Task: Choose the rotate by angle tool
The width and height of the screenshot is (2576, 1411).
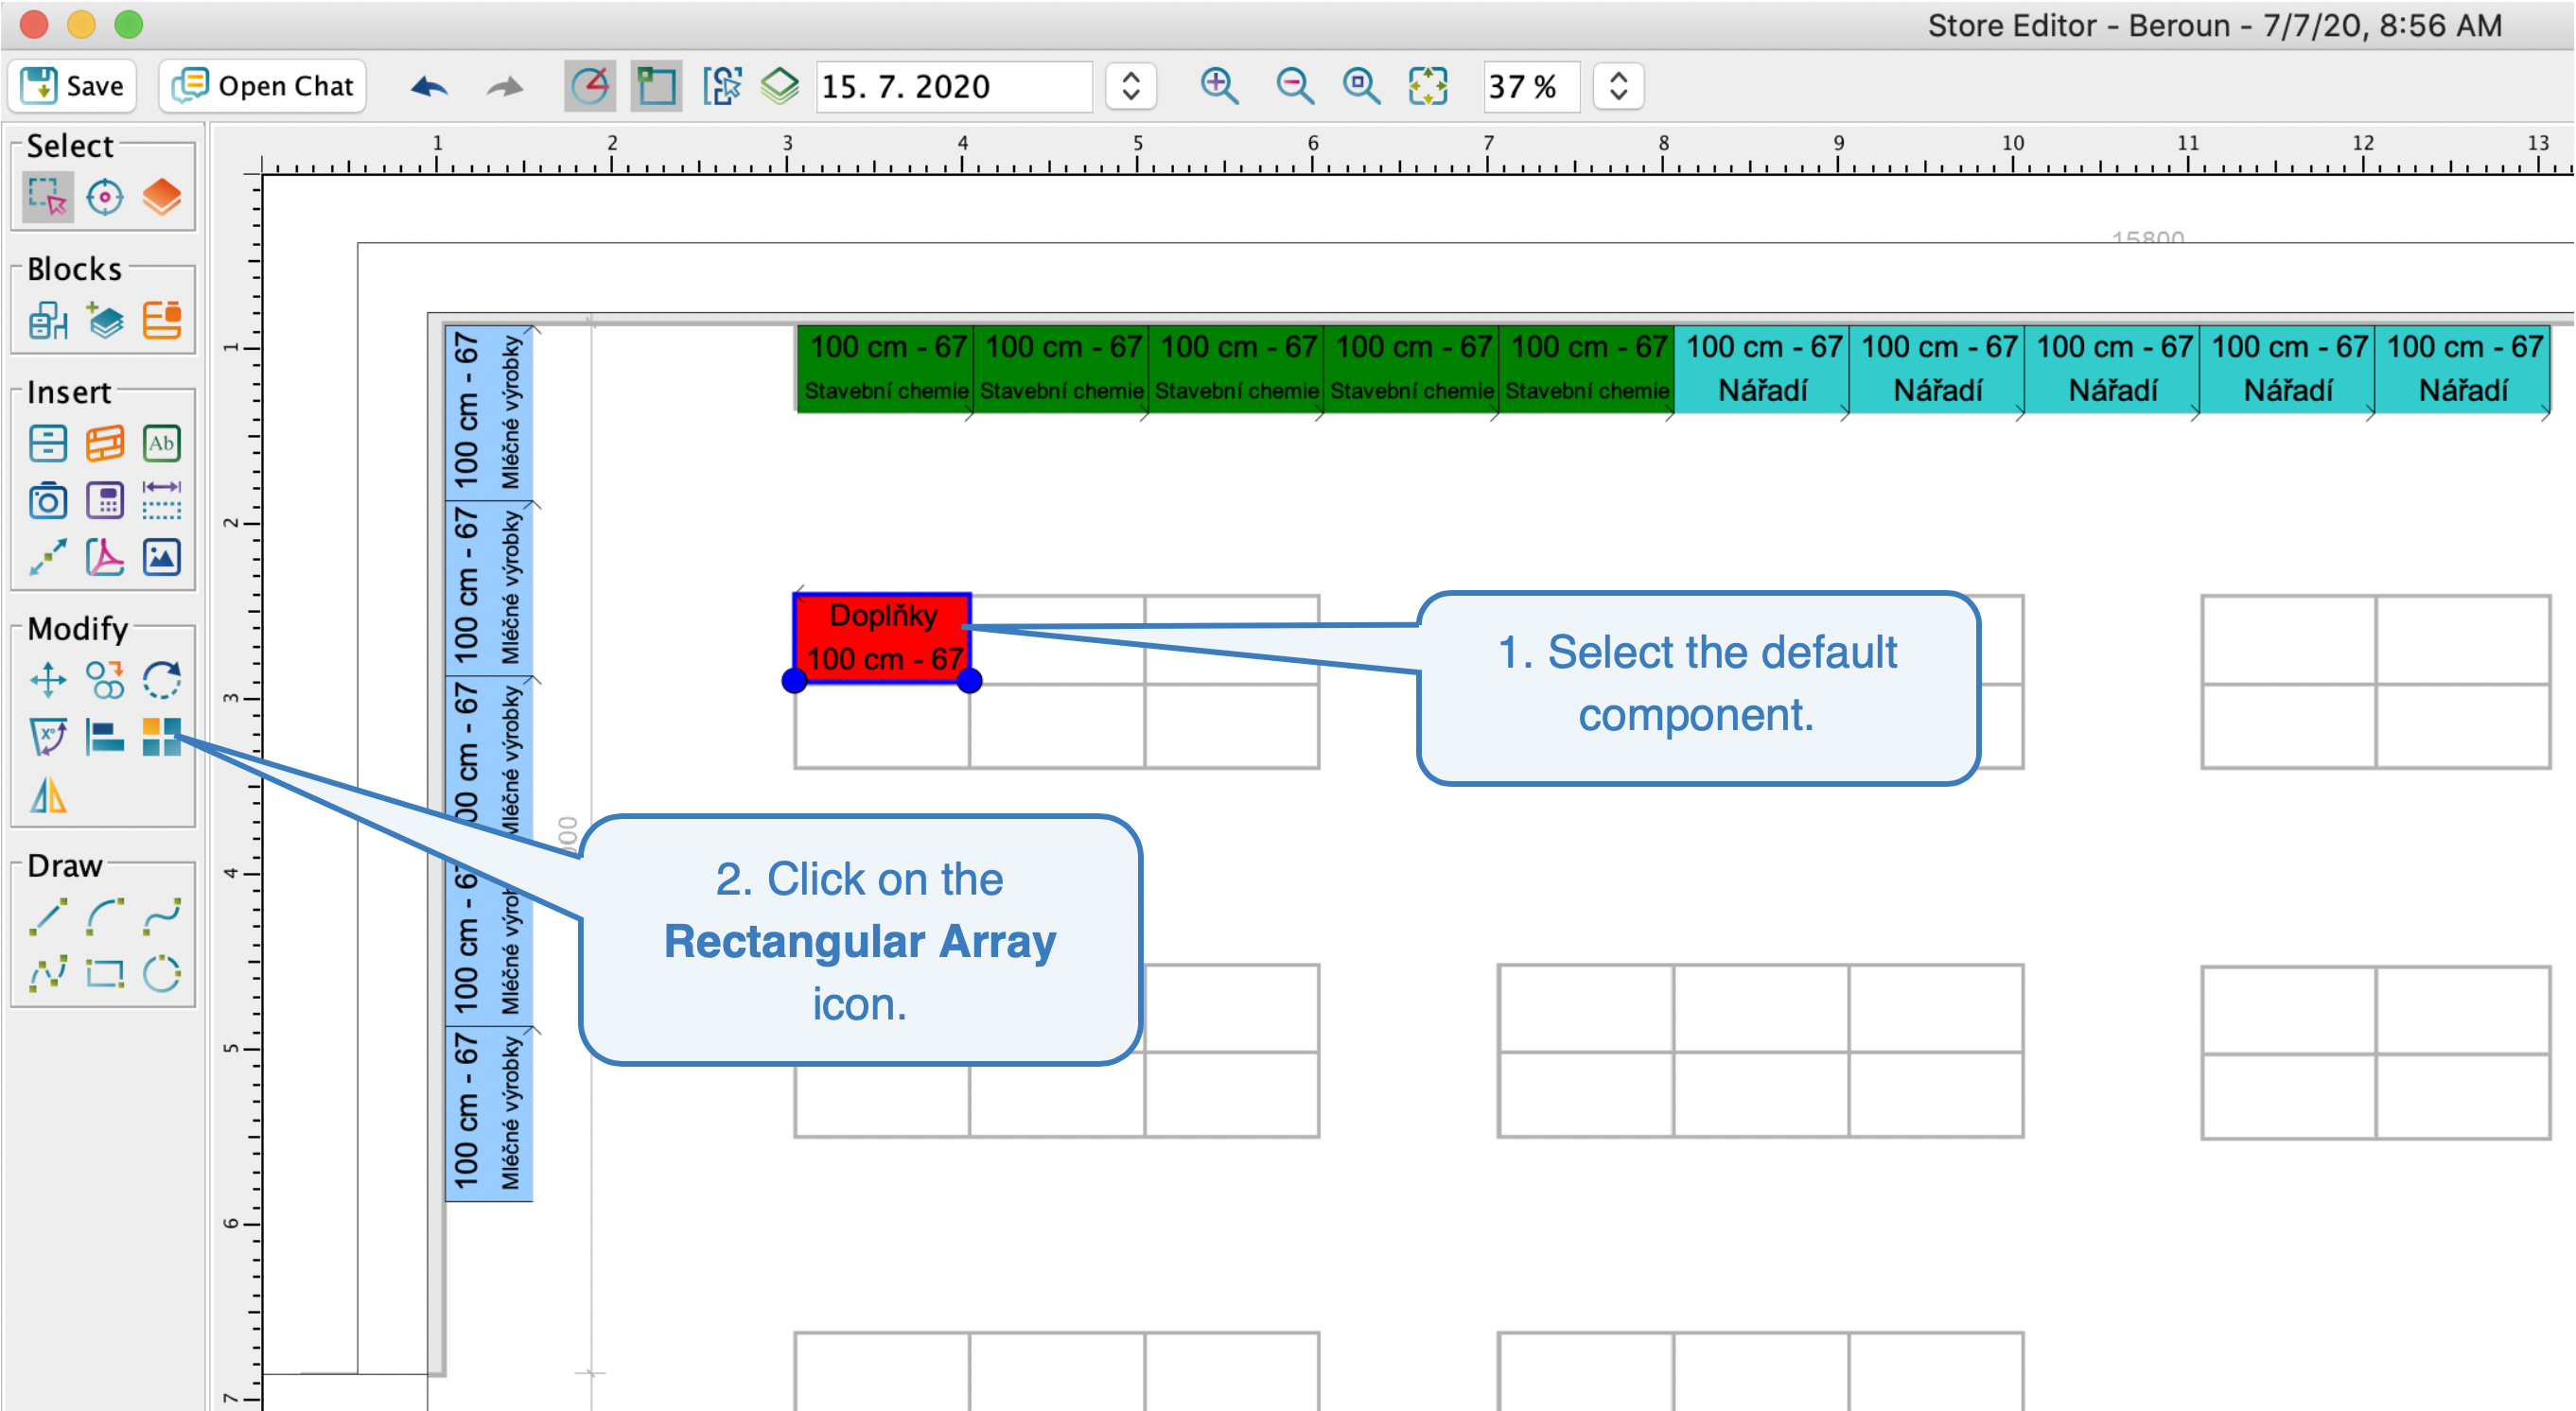Action: click(x=47, y=737)
